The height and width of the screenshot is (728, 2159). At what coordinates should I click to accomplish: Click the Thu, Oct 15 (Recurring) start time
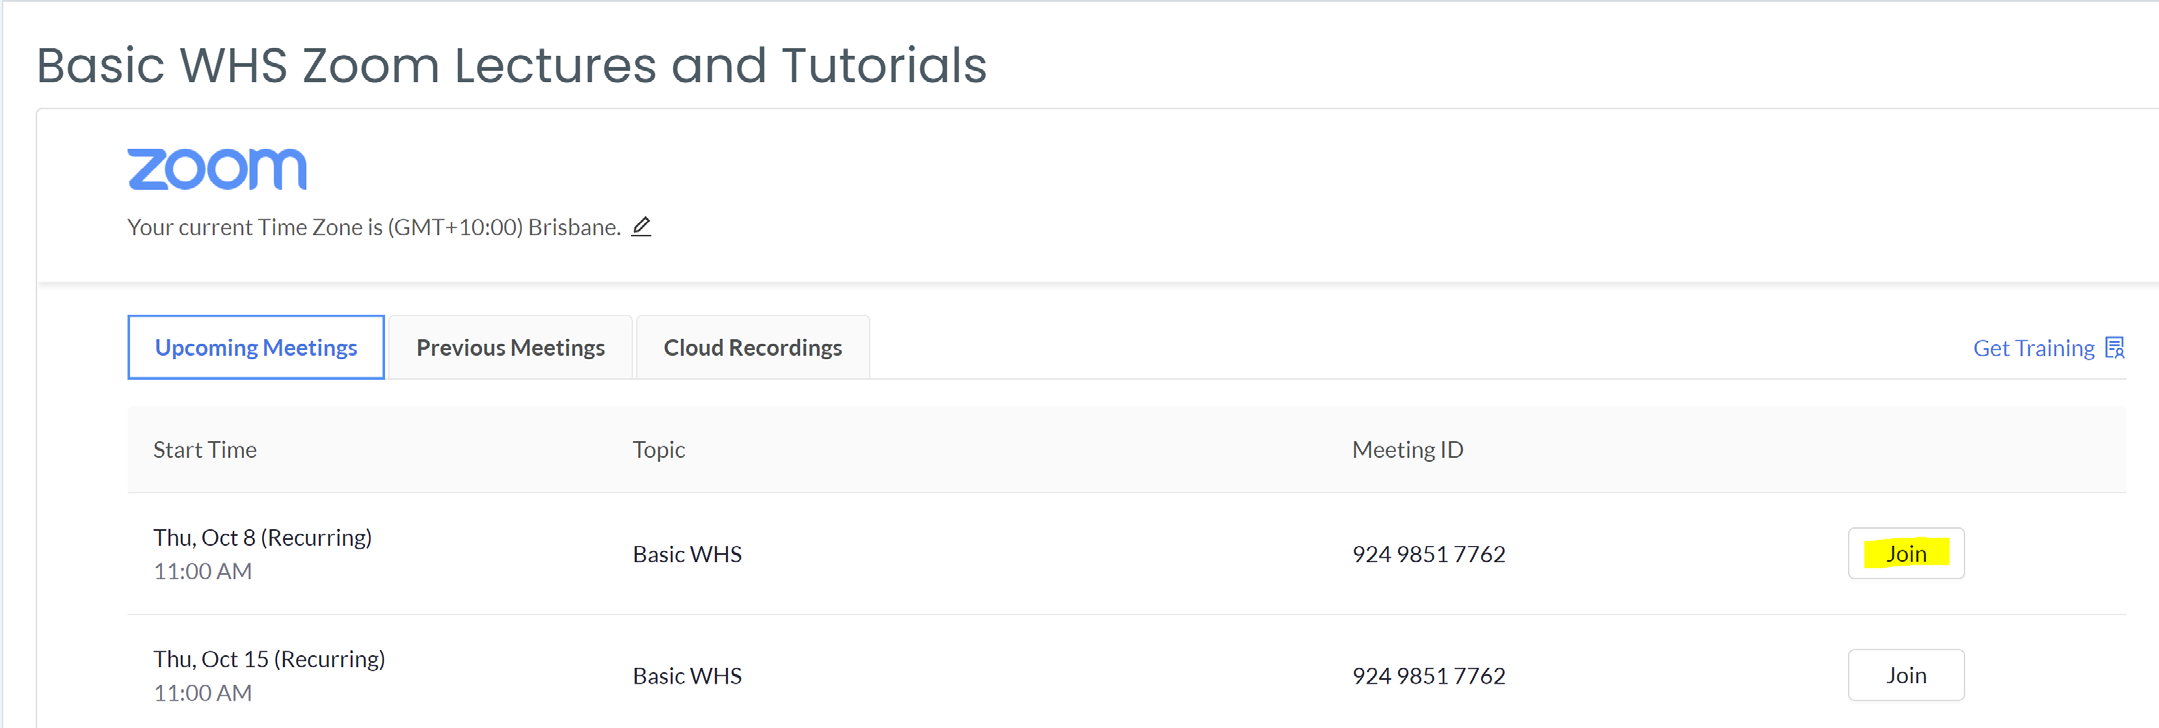click(269, 659)
